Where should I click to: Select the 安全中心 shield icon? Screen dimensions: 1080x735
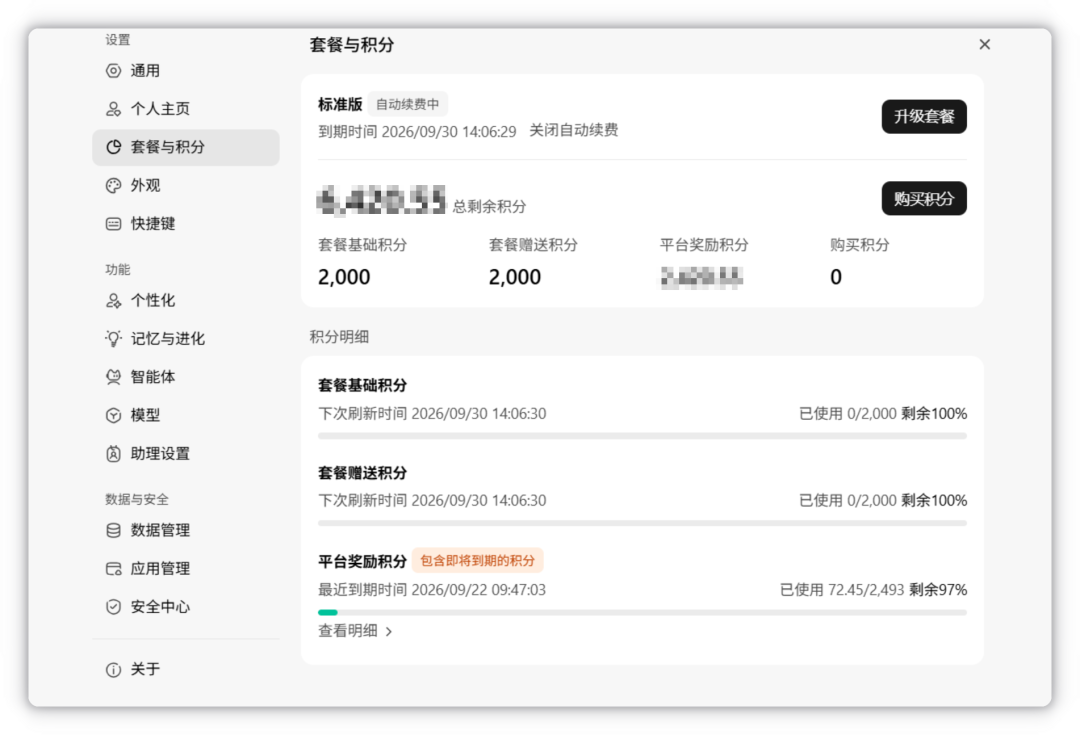point(113,607)
